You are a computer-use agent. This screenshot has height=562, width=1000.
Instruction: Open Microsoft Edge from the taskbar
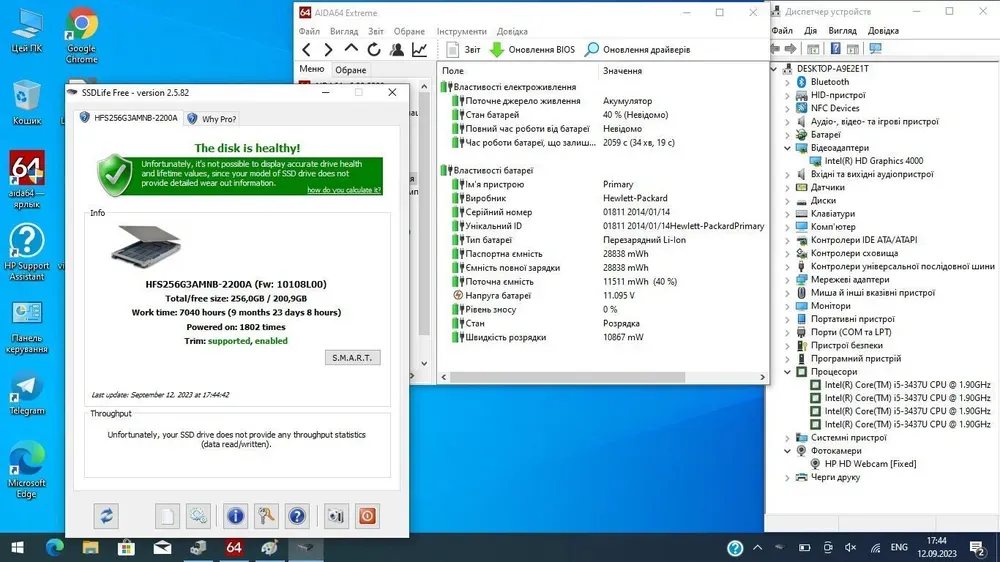pos(54,547)
